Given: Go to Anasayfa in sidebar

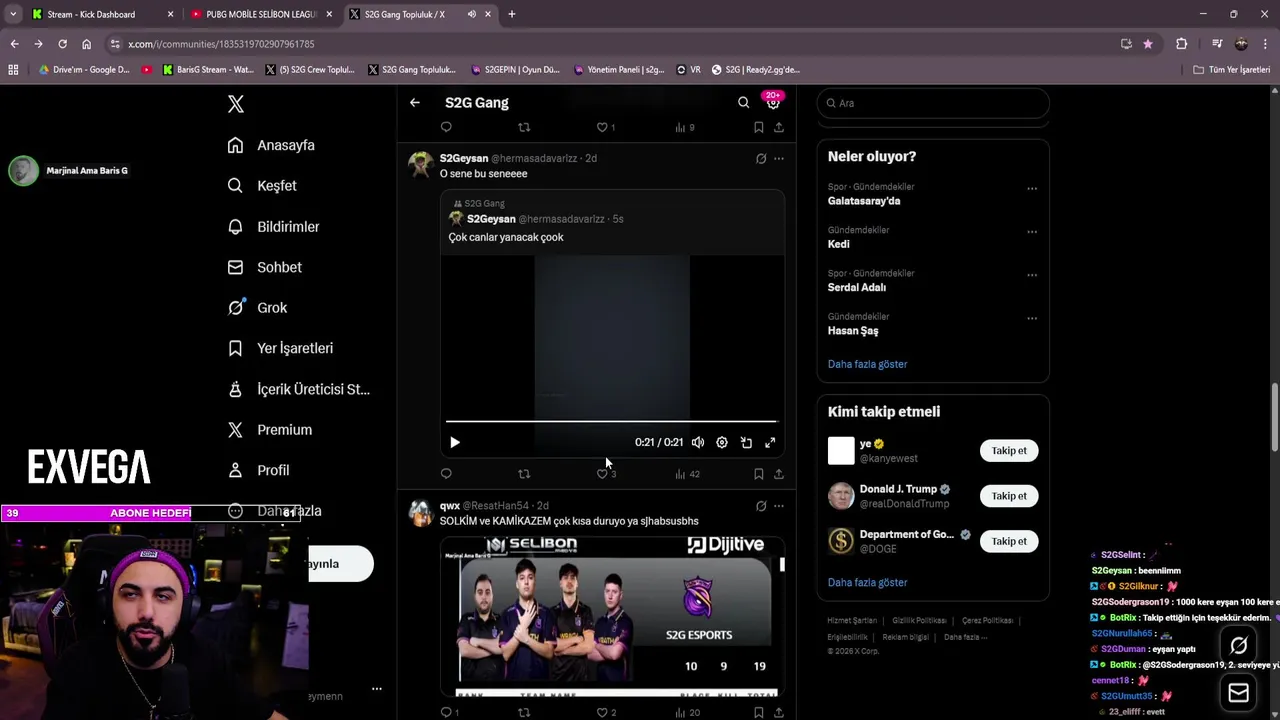Looking at the screenshot, I should 271,145.
